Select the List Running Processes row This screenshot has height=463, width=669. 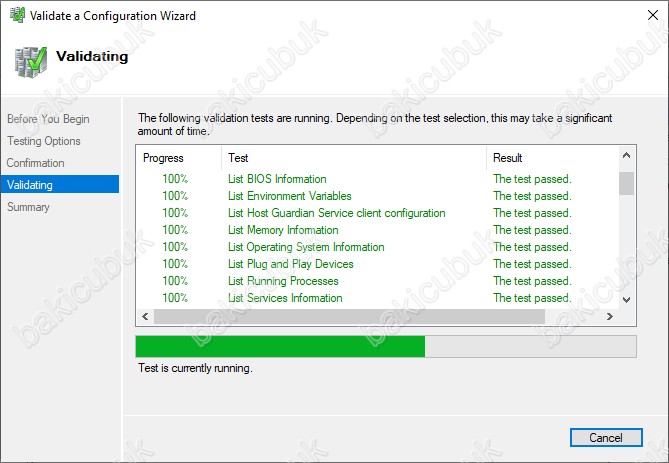378,281
